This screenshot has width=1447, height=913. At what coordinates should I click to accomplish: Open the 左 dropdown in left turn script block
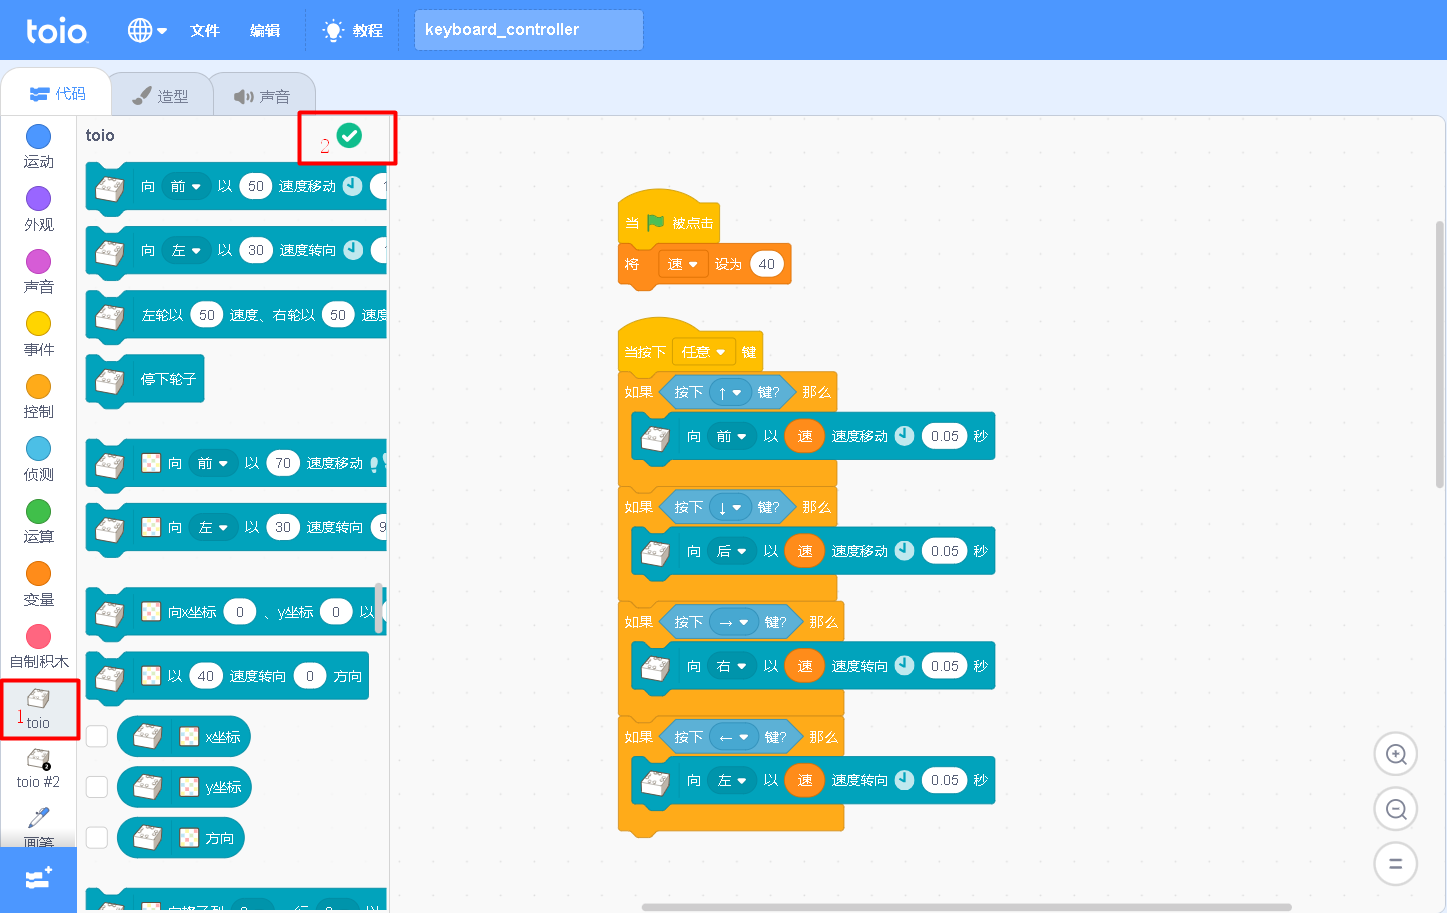point(732,780)
